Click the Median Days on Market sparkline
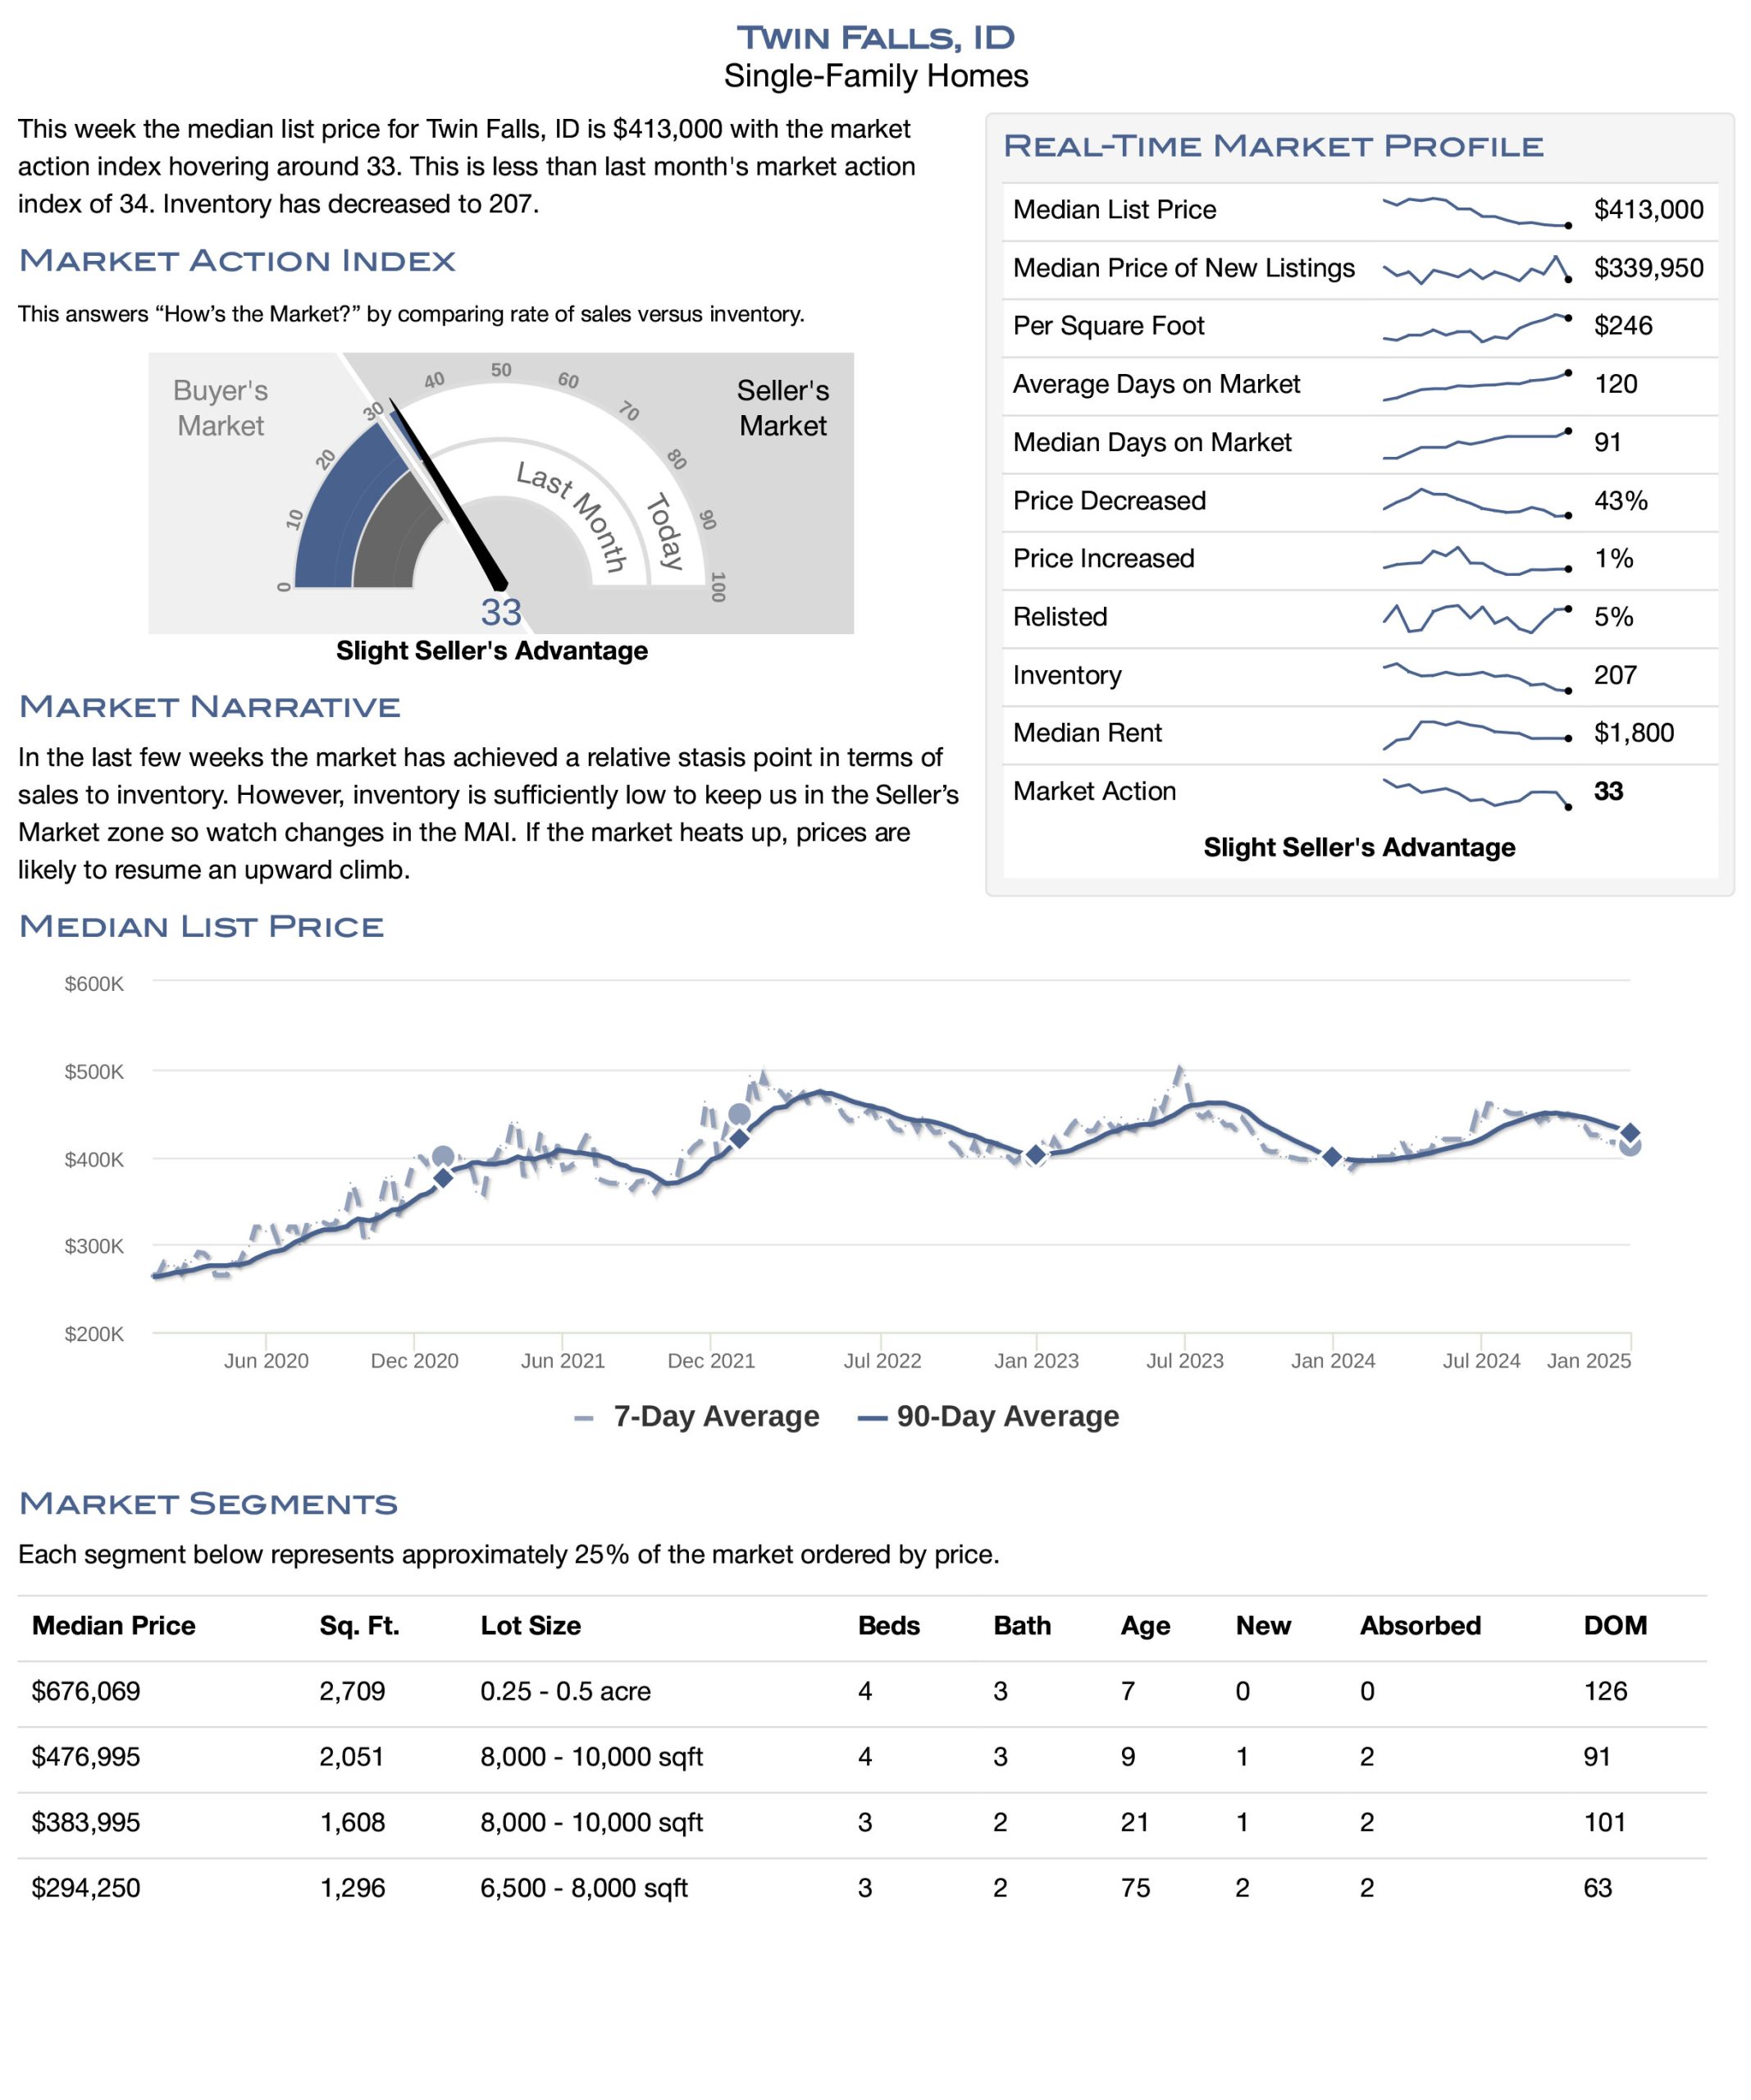The image size is (1751, 2100). click(1477, 443)
